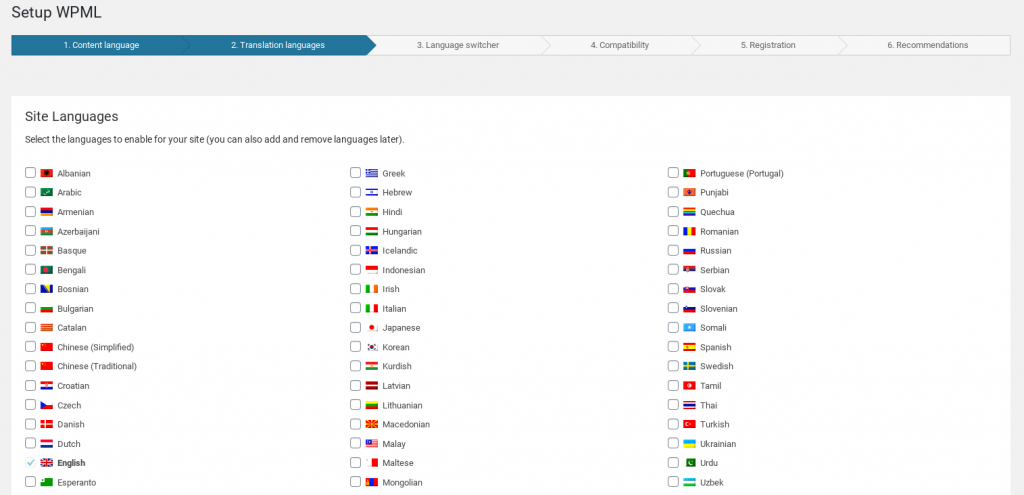This screenshot has height=495, width=1024.
Task: Click the Uzbek flag icon
Action: 689,483
